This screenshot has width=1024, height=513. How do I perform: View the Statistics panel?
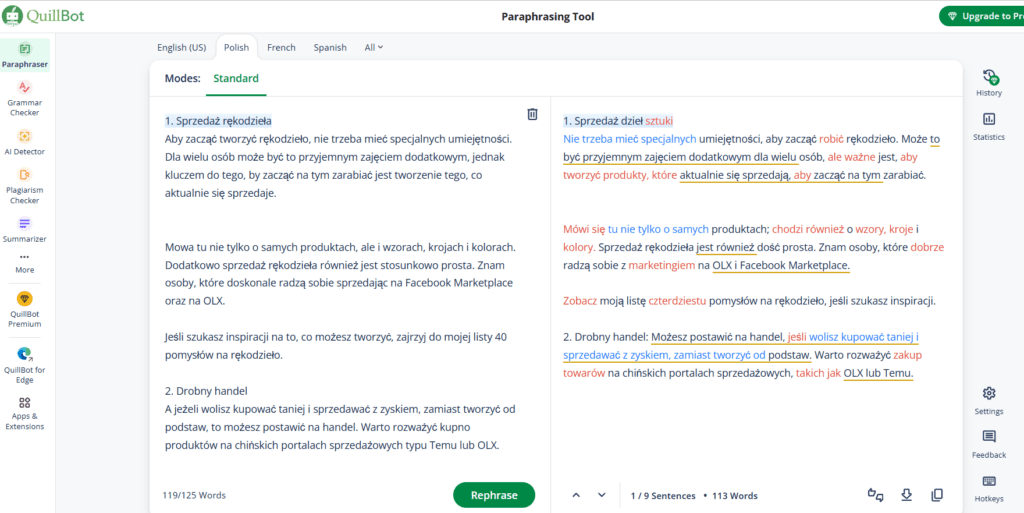(988, 126)
